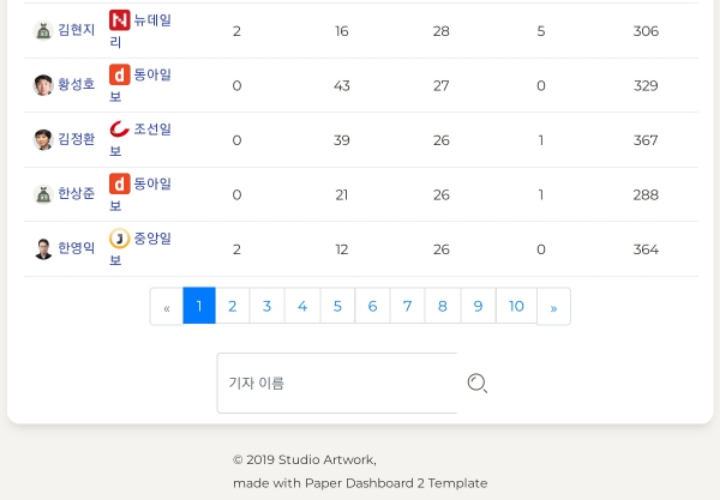Click 동아일보 logo in 황성호's row
The height and width of the screenshot is (500, 720).
point(120,75)
